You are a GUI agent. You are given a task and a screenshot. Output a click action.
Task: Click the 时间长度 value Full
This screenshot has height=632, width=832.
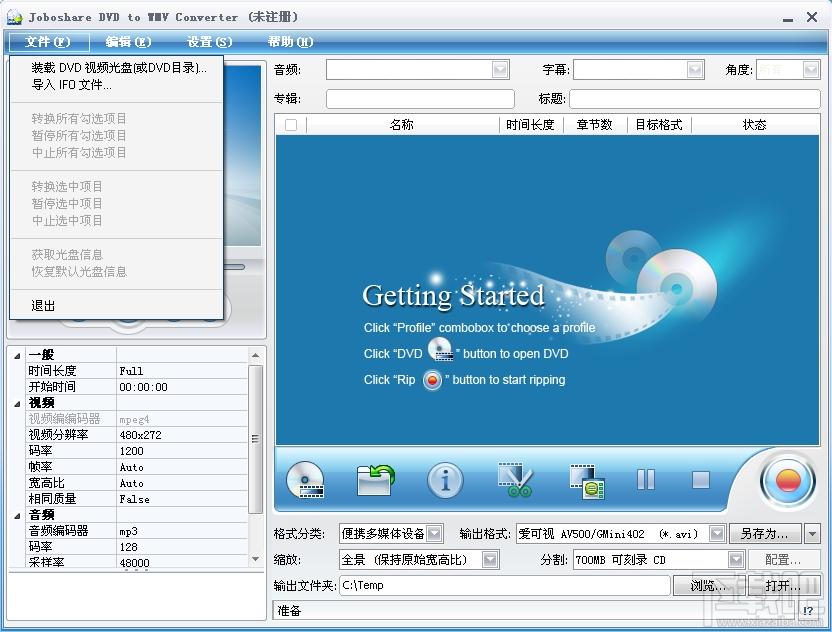point(182,371)
